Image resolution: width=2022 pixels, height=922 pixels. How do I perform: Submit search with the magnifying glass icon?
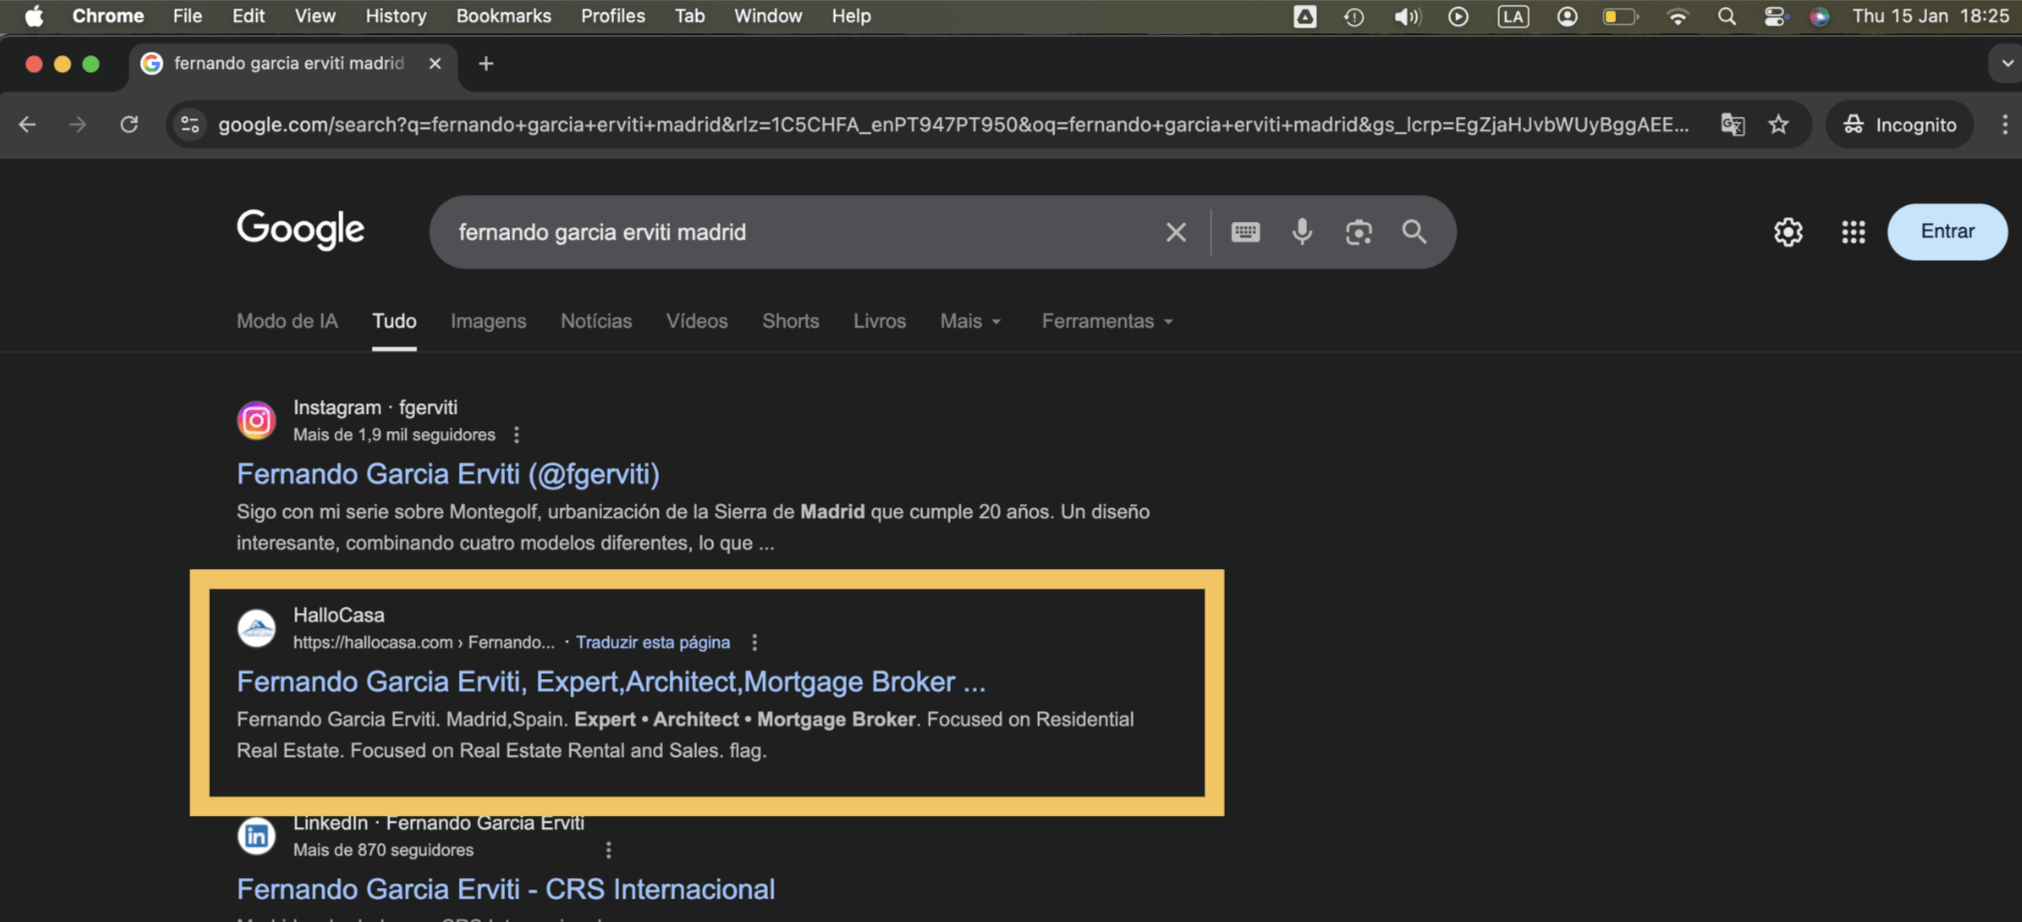[x=1414, y=232]
